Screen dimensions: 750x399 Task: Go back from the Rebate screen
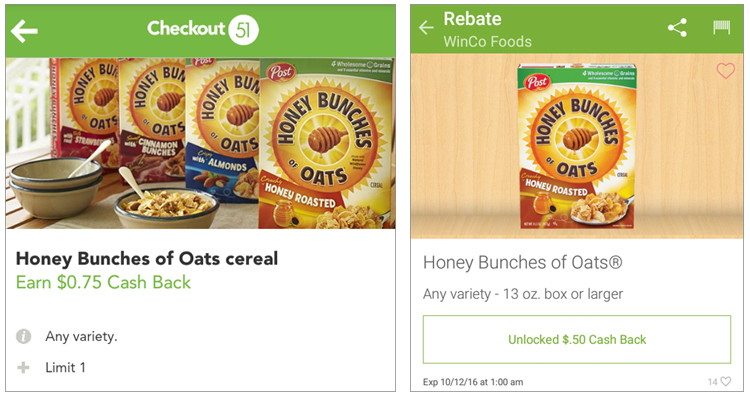click(426, 28)
